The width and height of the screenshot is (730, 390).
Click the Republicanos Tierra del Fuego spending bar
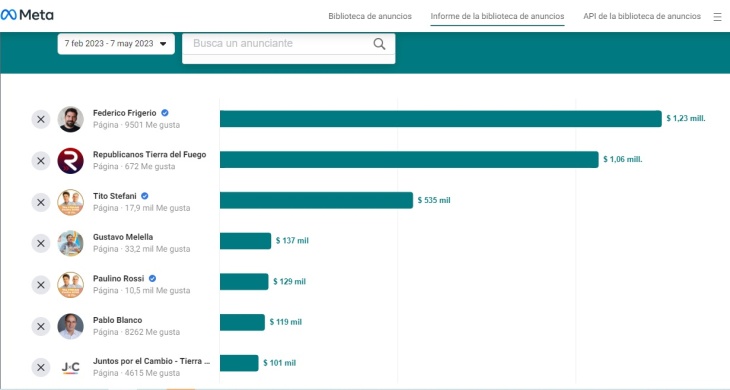(409, 160)
